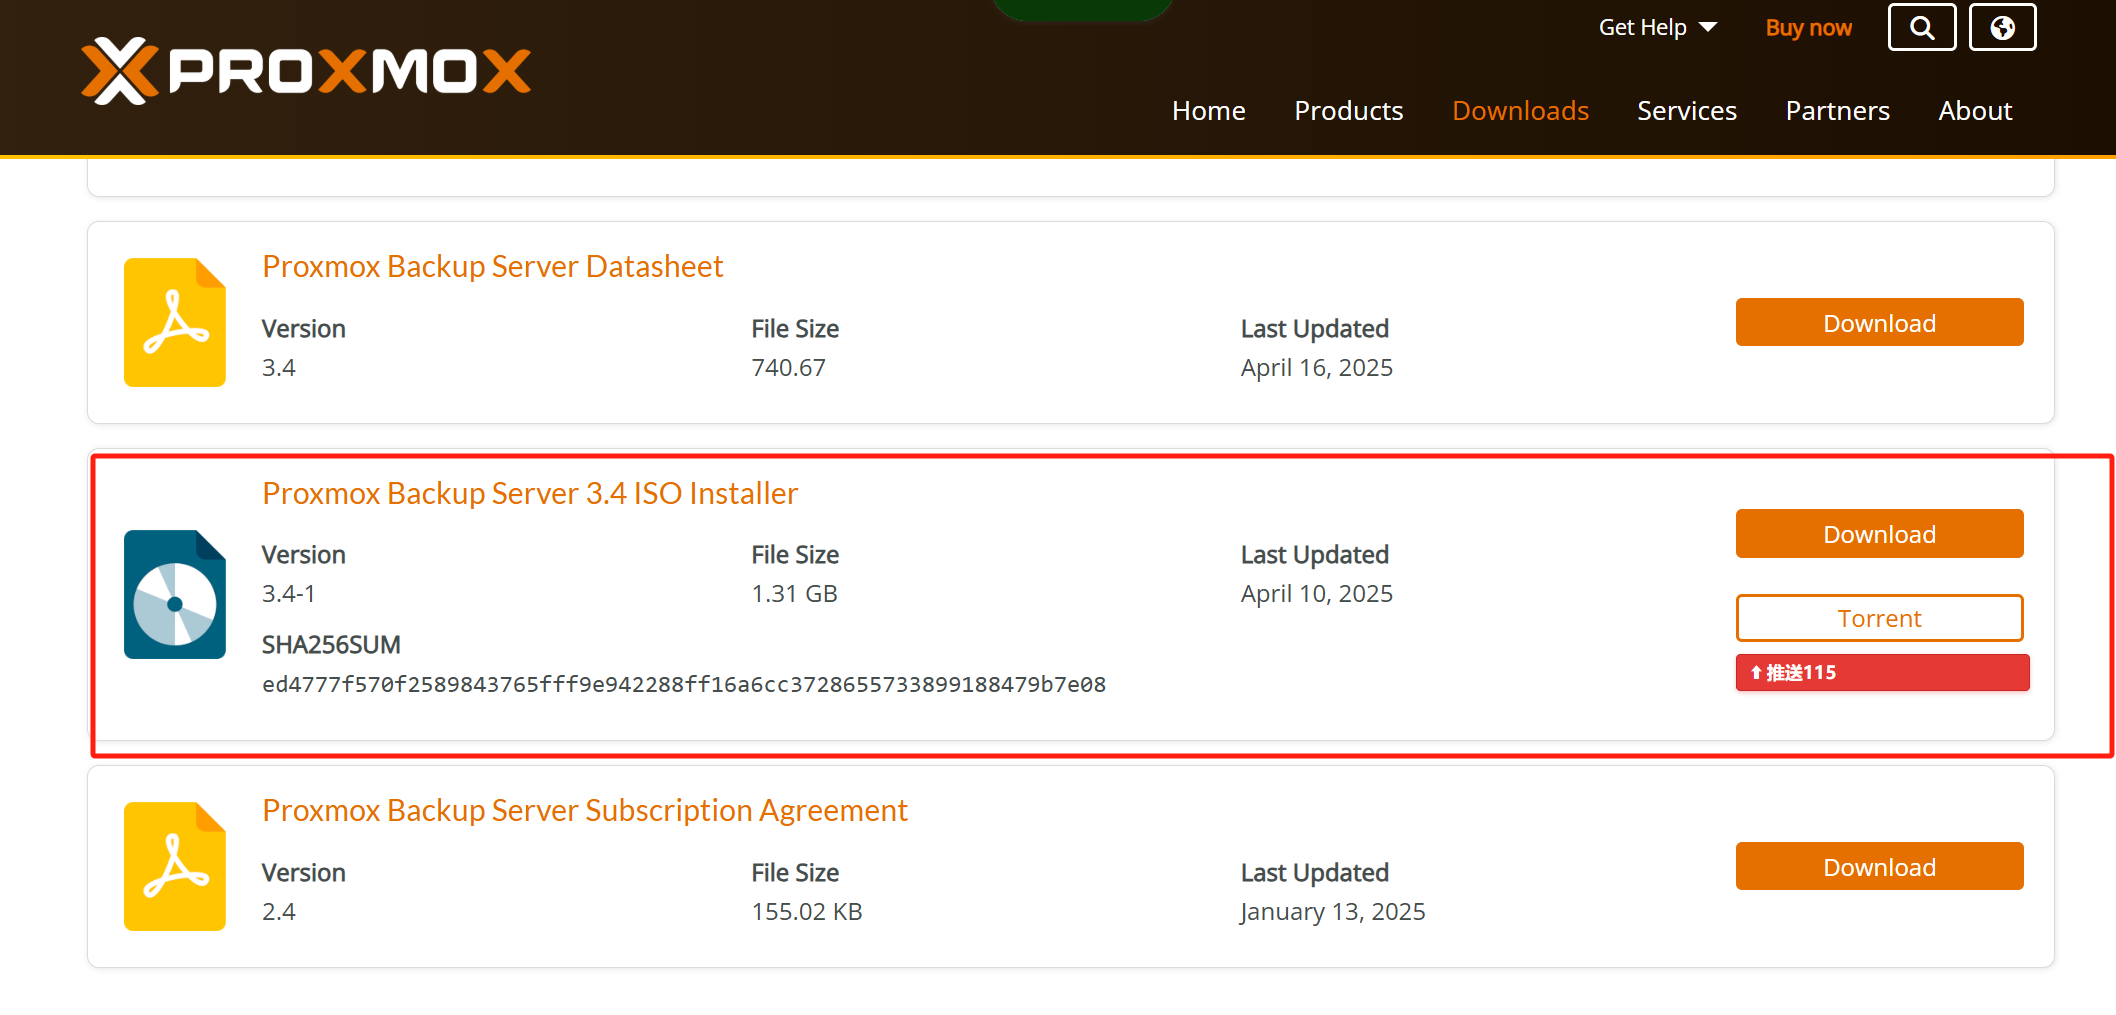
Task: Open Proxmox Backup Server 3.4 ISO Installer title
Action: pos(529,493)
